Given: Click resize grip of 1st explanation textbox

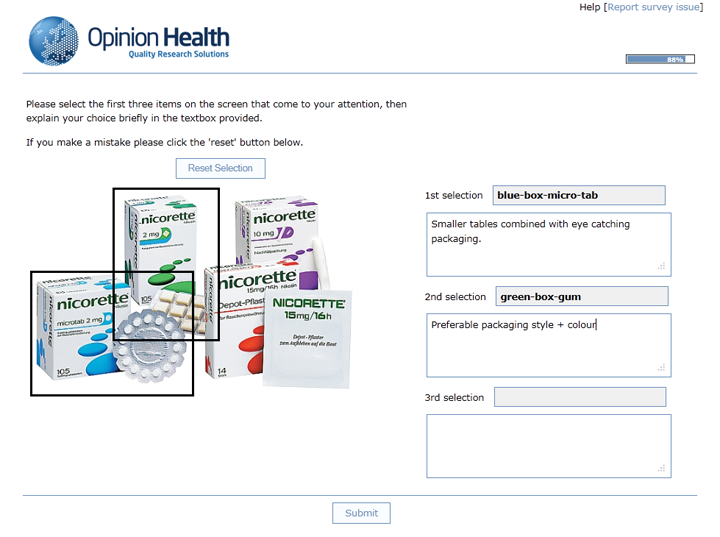Looking at the screenshot, I should coord(662,266).
